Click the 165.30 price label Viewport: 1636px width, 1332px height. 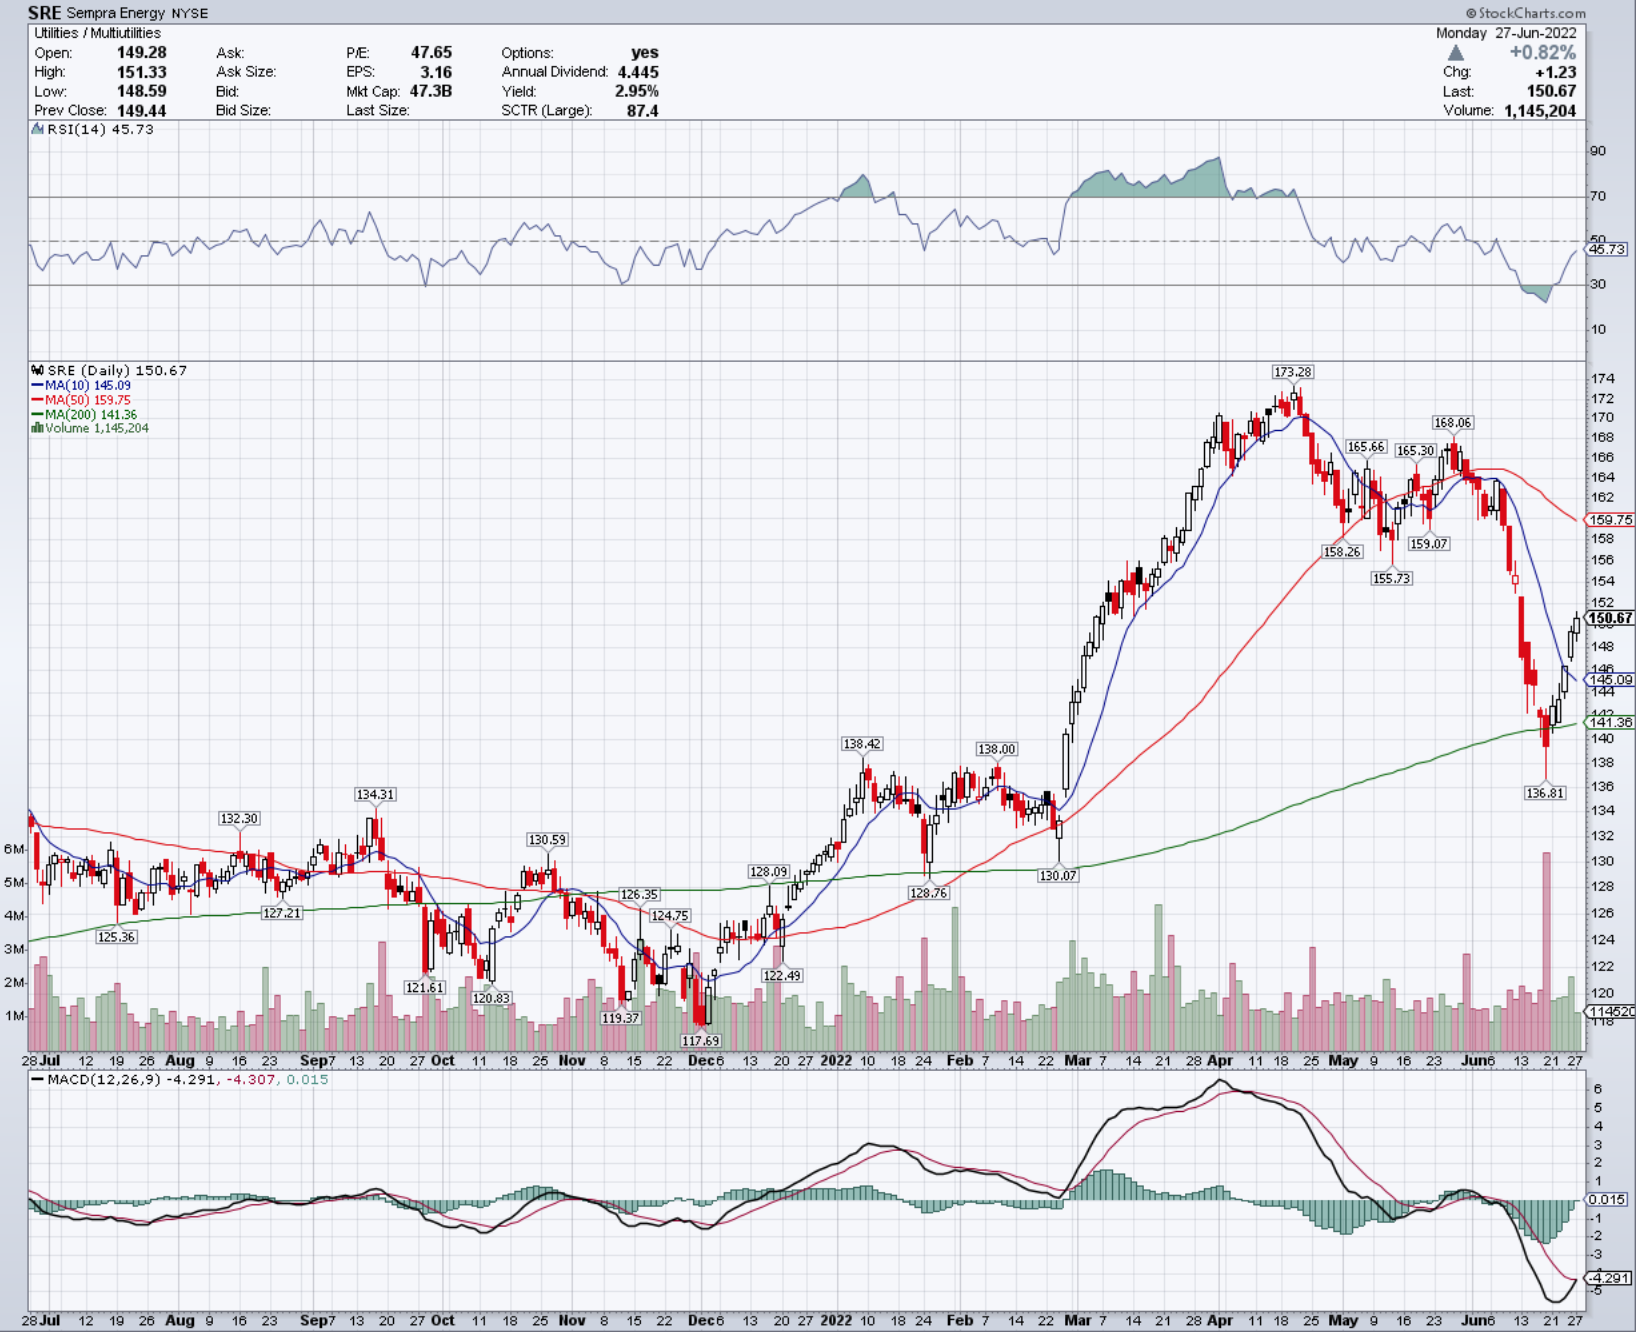click(1416, 451)
